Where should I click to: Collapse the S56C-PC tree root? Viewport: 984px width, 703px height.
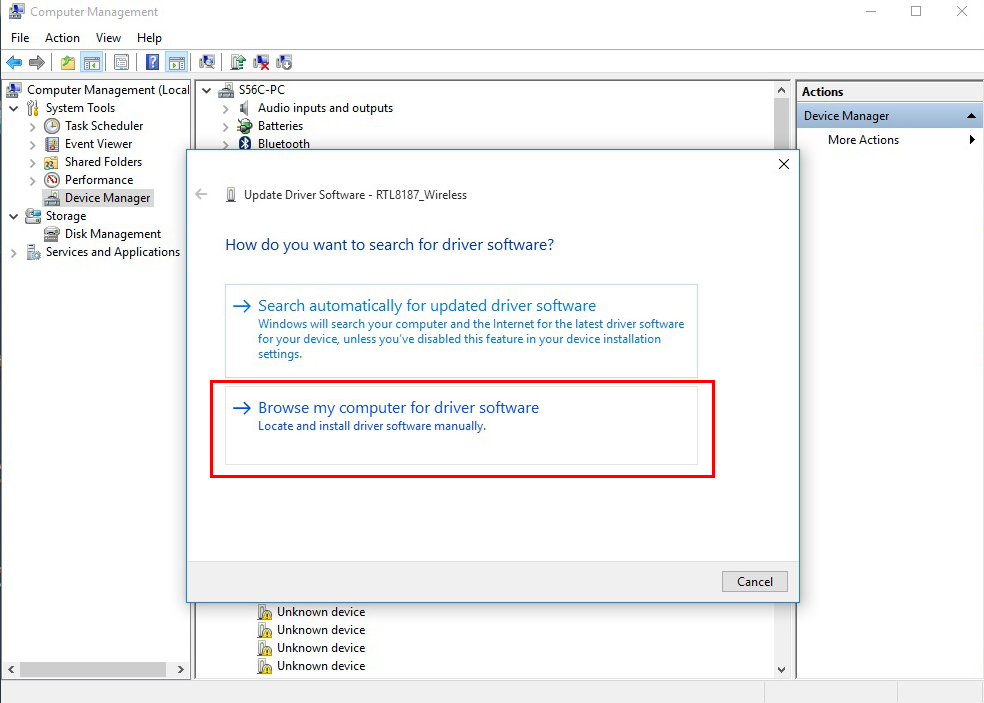(206, 89)
